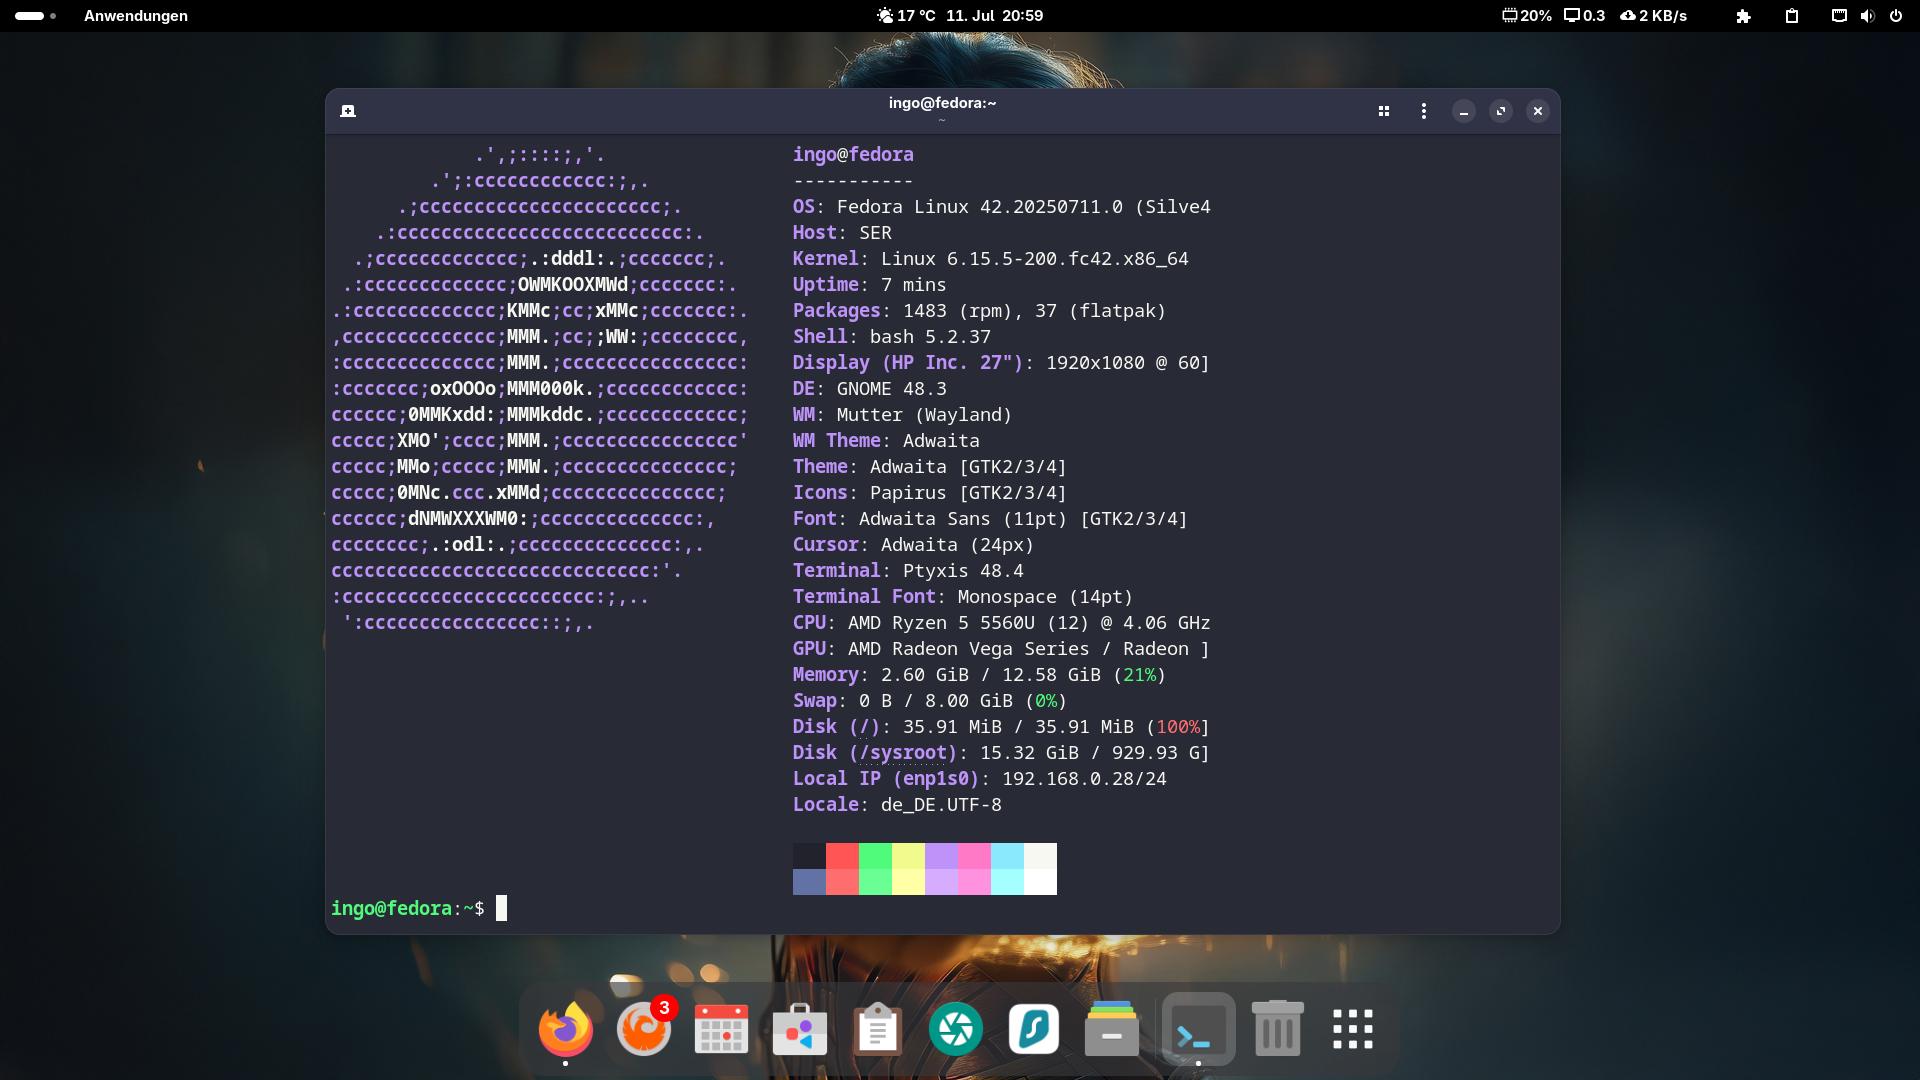Open the clipboard app in dock
The height and width of the screenshot is (1080, 1920).
click(877, 1030)
